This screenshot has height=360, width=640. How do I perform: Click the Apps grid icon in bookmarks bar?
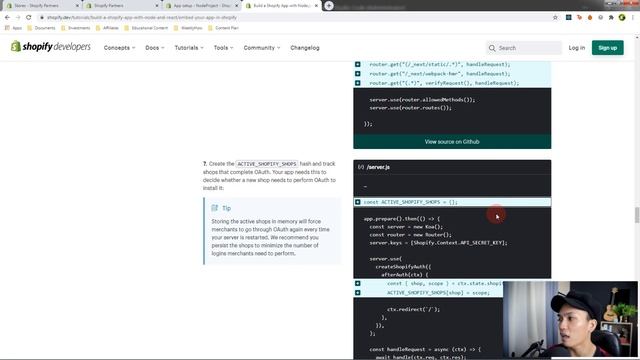7,28
